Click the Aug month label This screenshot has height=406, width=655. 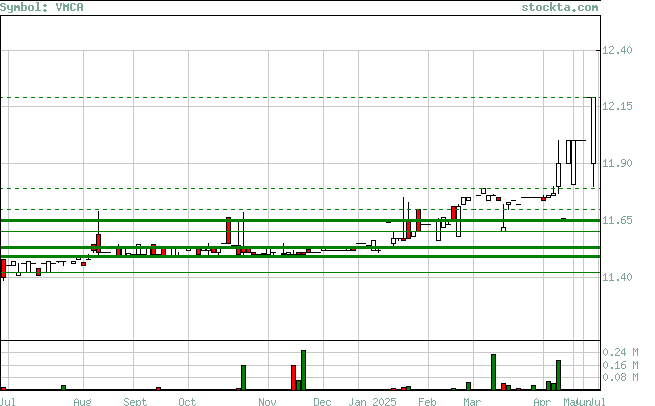(x=82, y=402)
